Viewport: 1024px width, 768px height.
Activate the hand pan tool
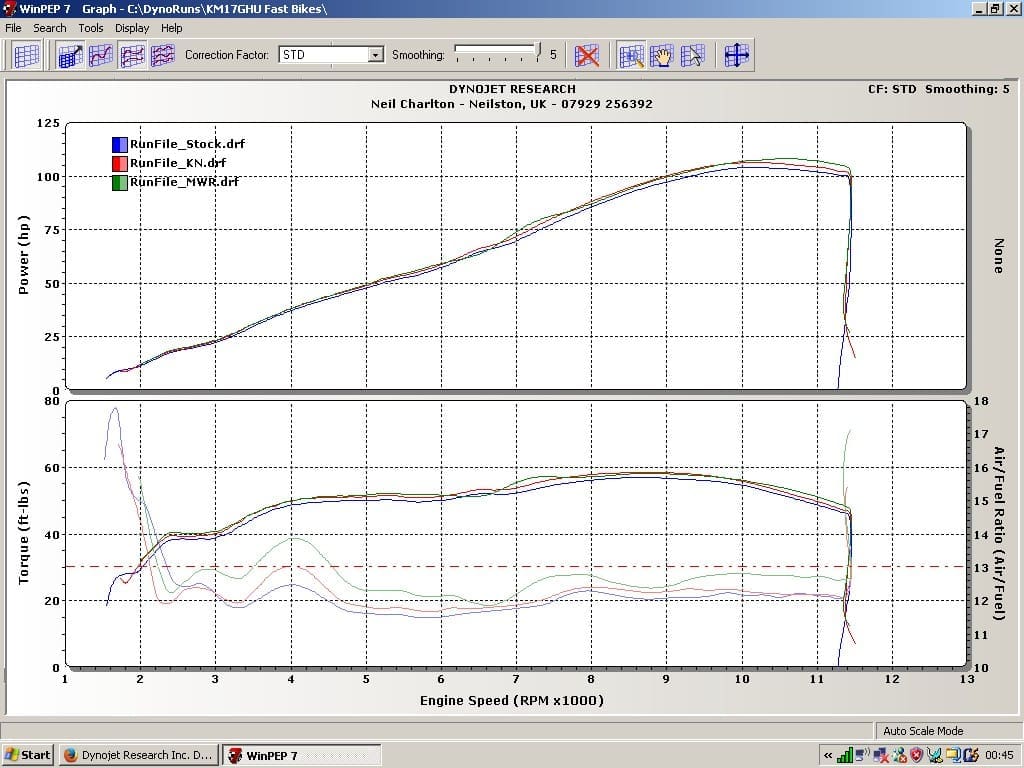662,55
